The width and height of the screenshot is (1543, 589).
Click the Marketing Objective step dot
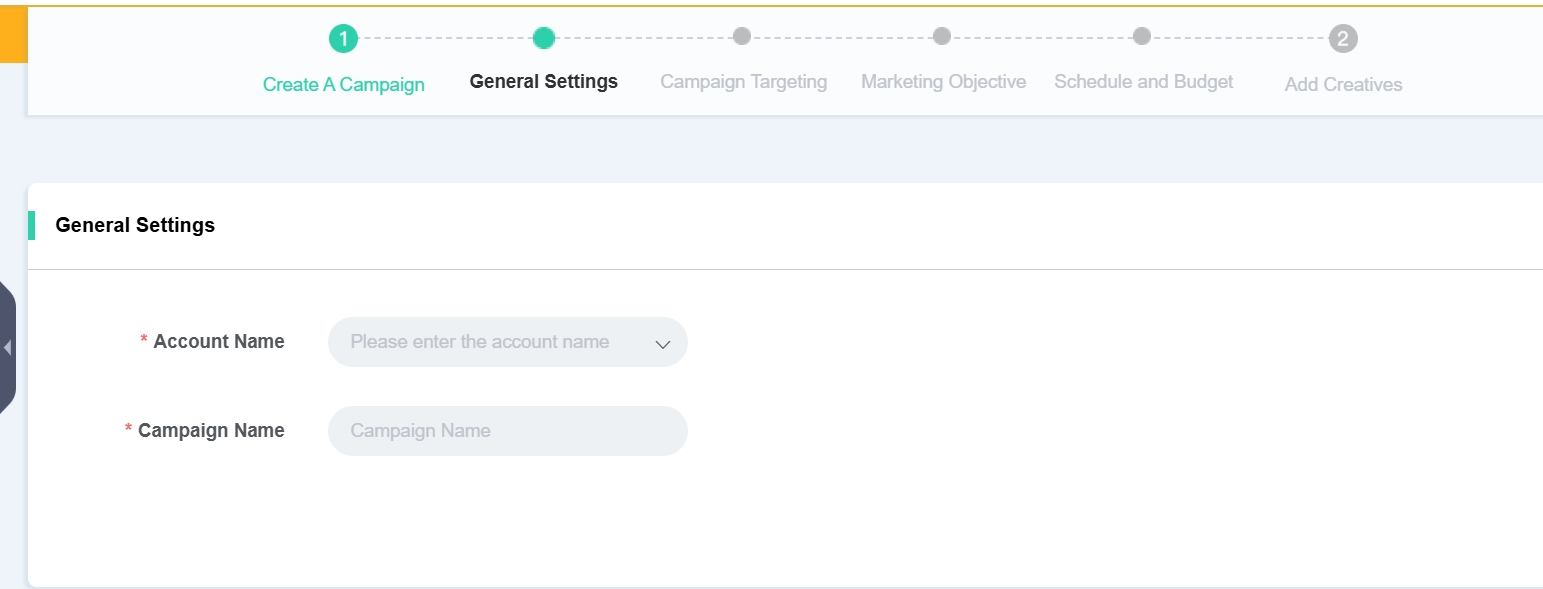pos(942,36)
